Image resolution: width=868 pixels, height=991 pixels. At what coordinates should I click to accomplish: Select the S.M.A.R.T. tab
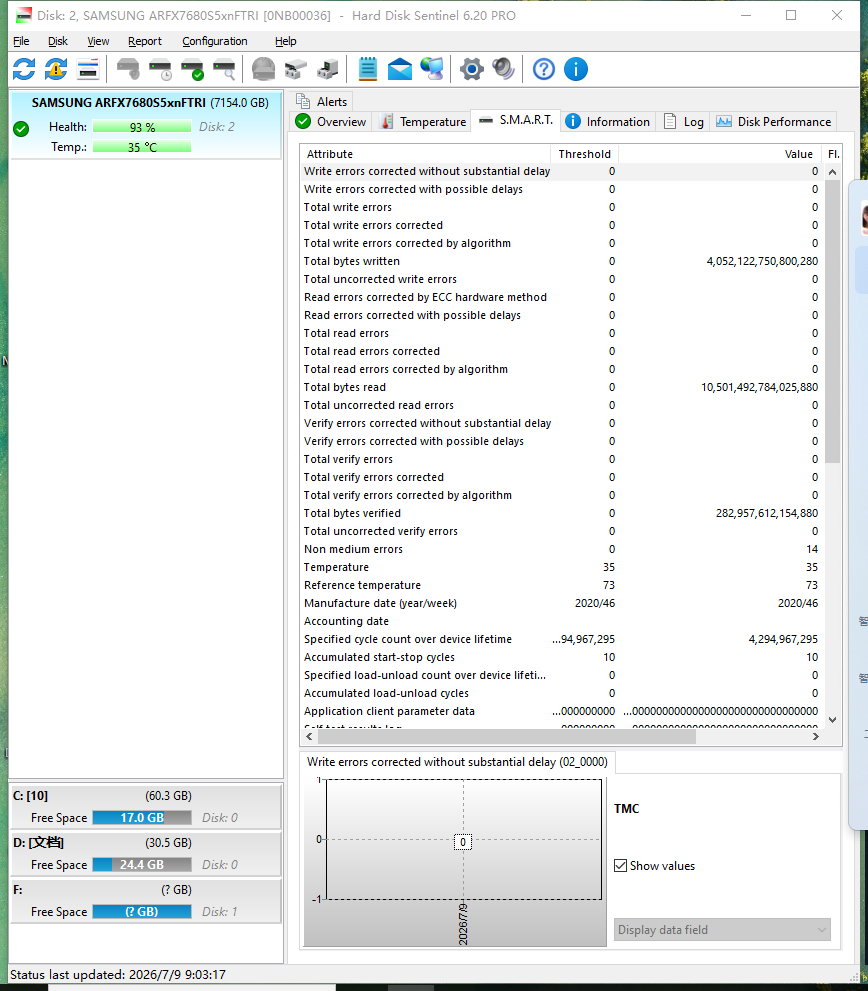pyautogui.click(x=516, y=120)
